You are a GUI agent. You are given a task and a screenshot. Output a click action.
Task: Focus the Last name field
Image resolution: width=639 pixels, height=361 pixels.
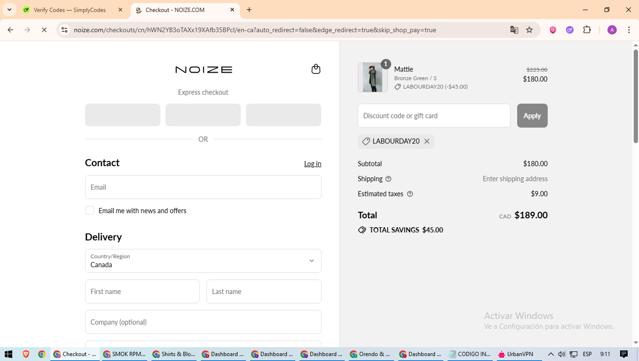264,291
